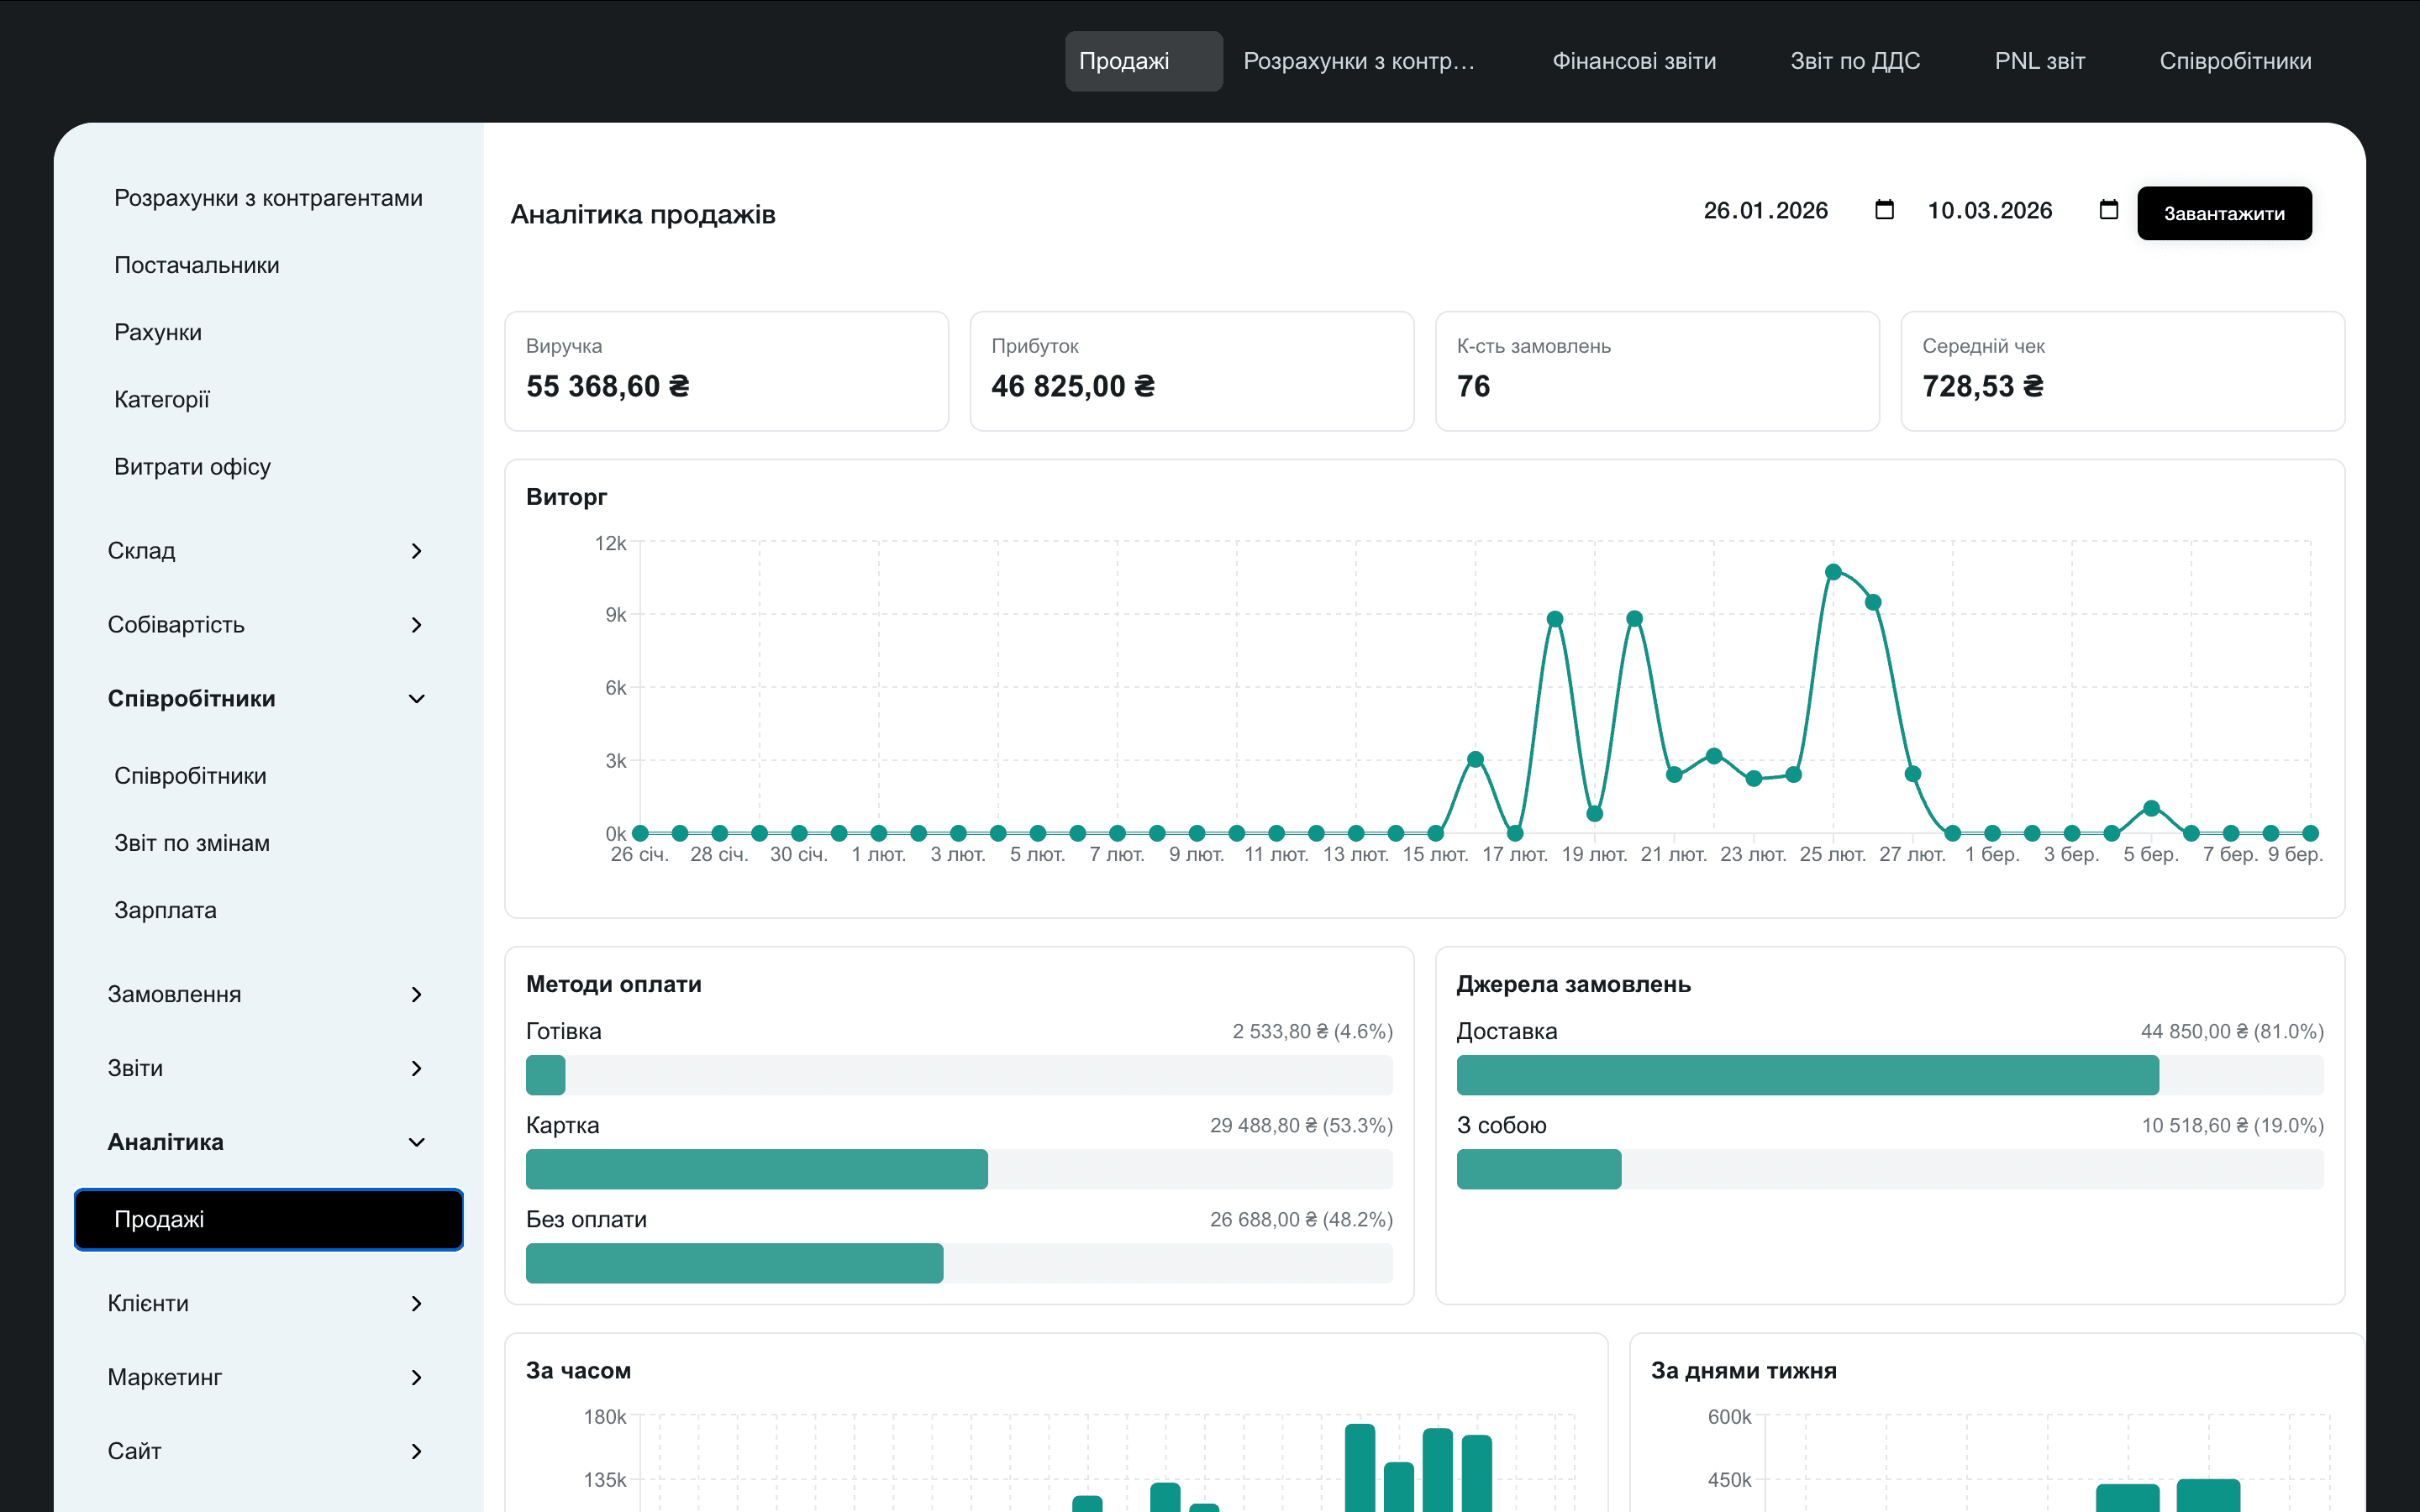This screenshot has height=1512, width=2420.
Task: Expand the Сайт sidebar section
Action: tap(267, 1451)
